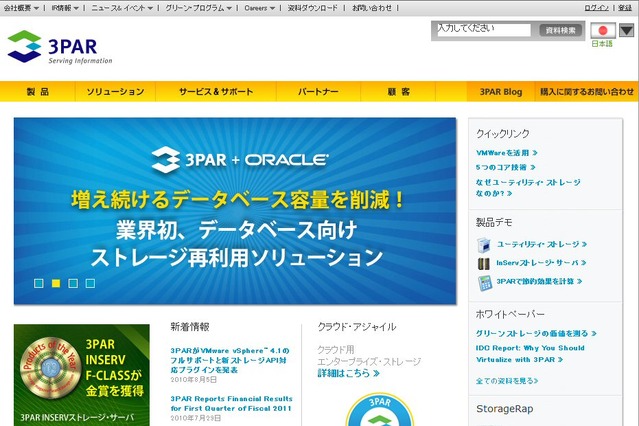Expand the ニュース&イベント menu
Screen dimensions: 639x426
122,8
